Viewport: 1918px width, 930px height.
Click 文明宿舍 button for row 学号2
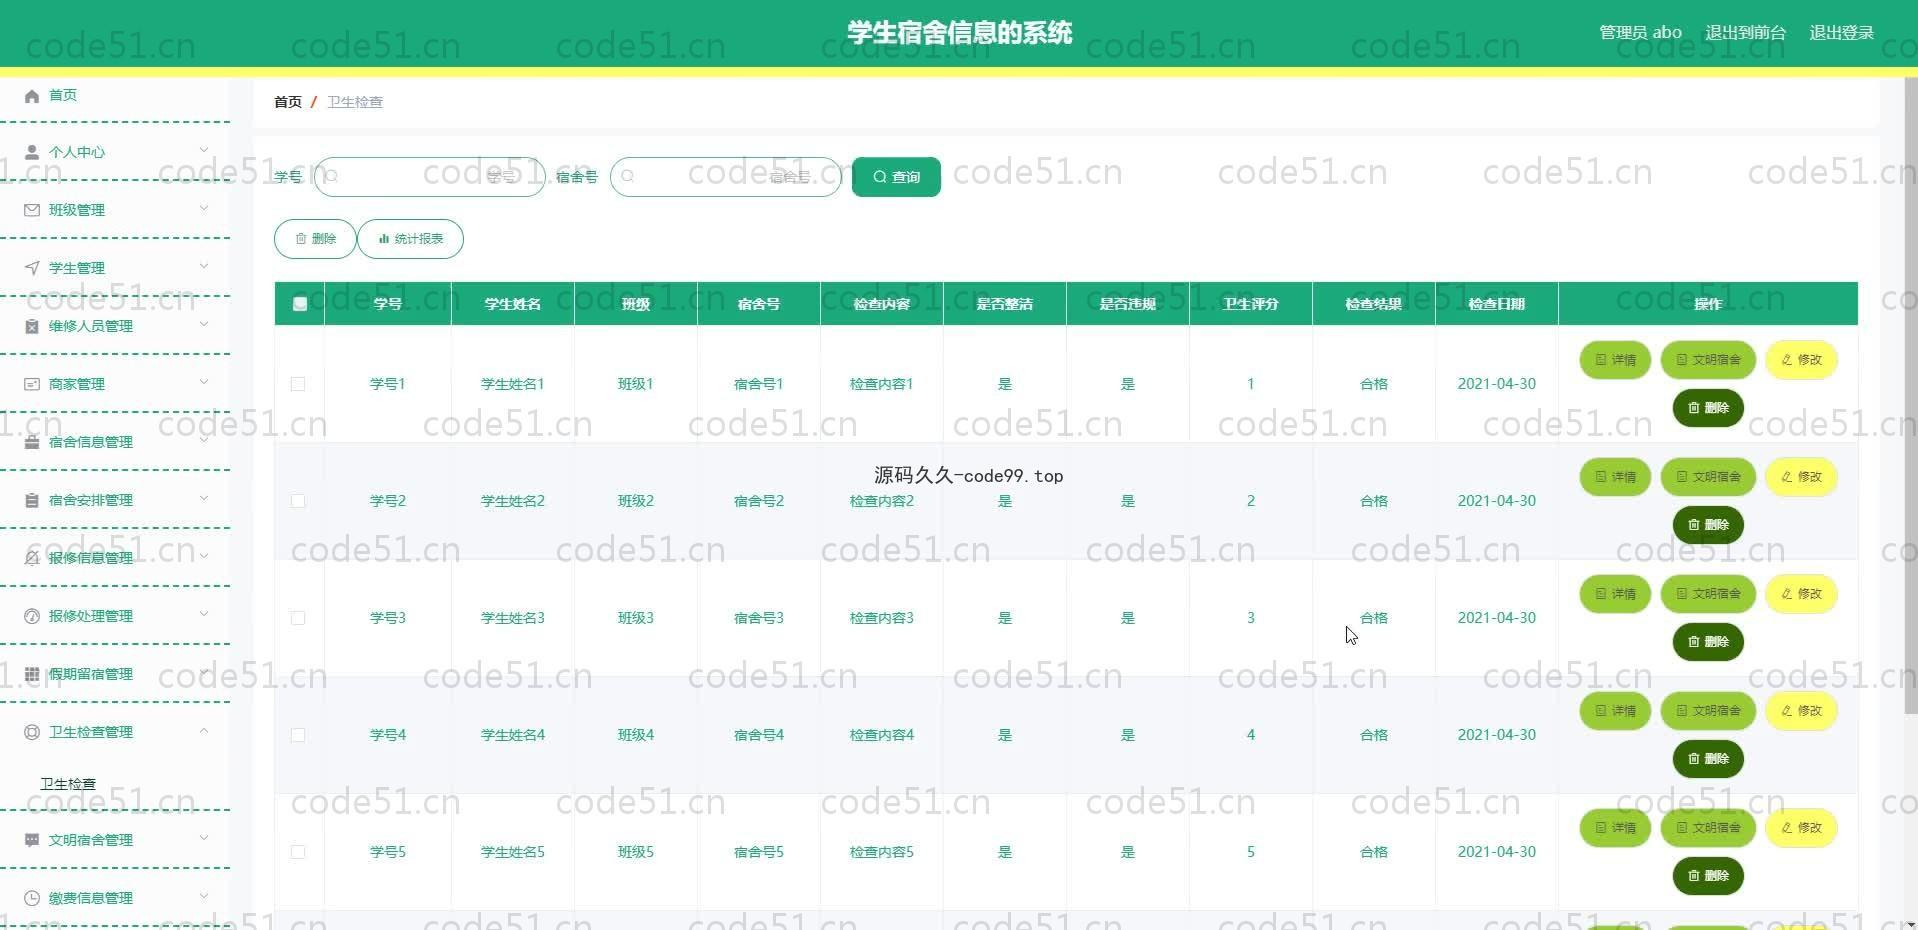click(1708, 477)
